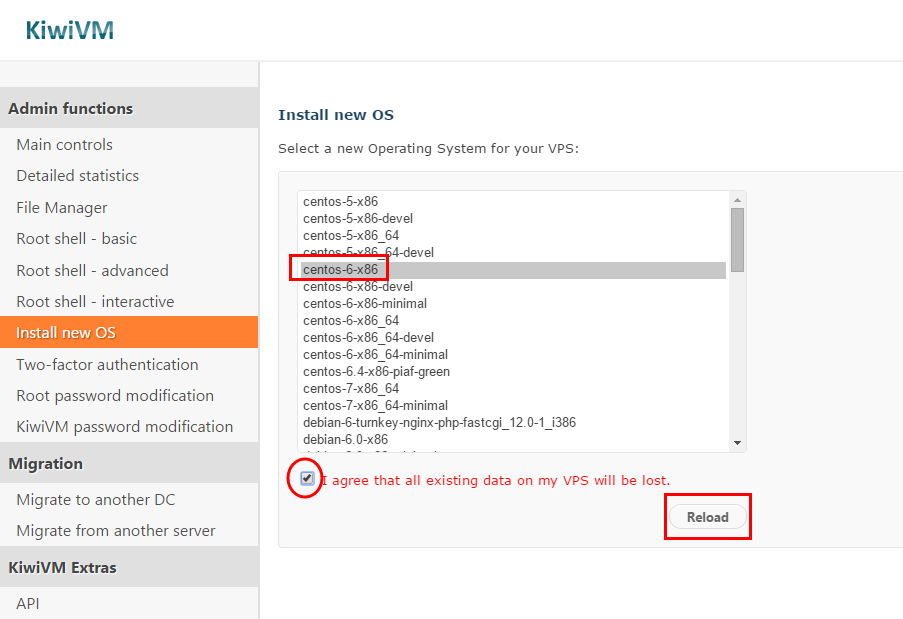903x619 pixels.
Task: Click the KiwiVM logo
Action: coord(70,31)
